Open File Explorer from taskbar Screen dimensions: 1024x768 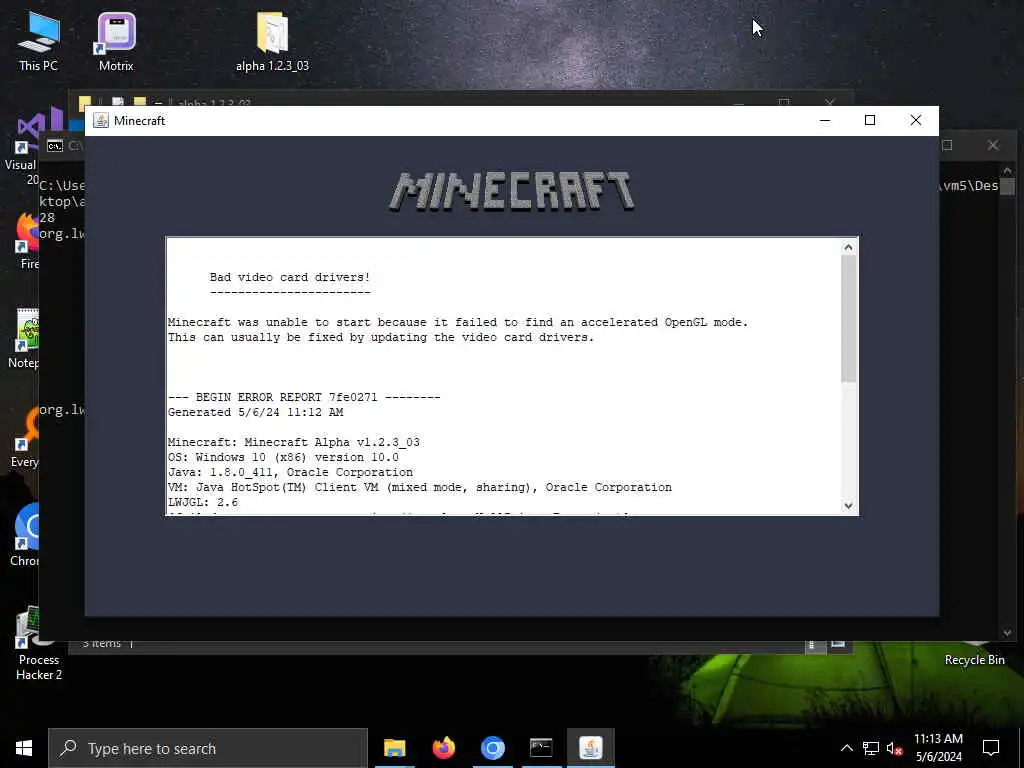click(x=394, y=748)
